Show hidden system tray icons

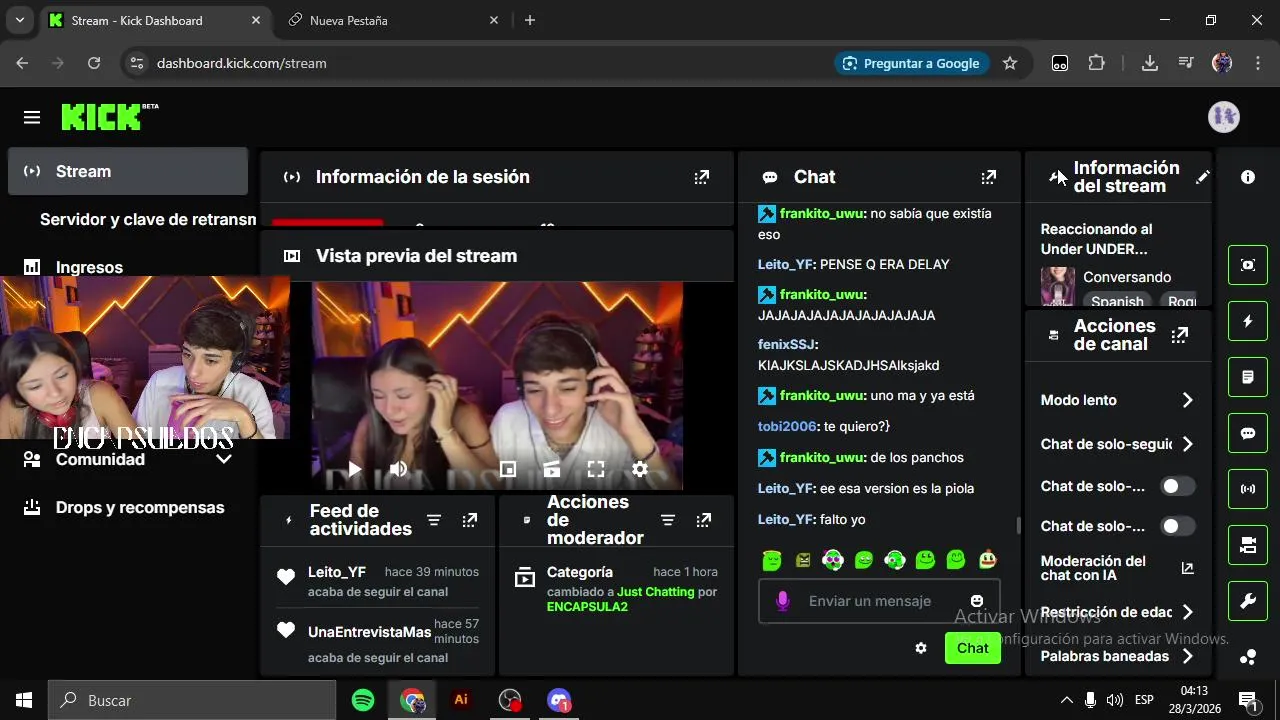[1066, 700]
